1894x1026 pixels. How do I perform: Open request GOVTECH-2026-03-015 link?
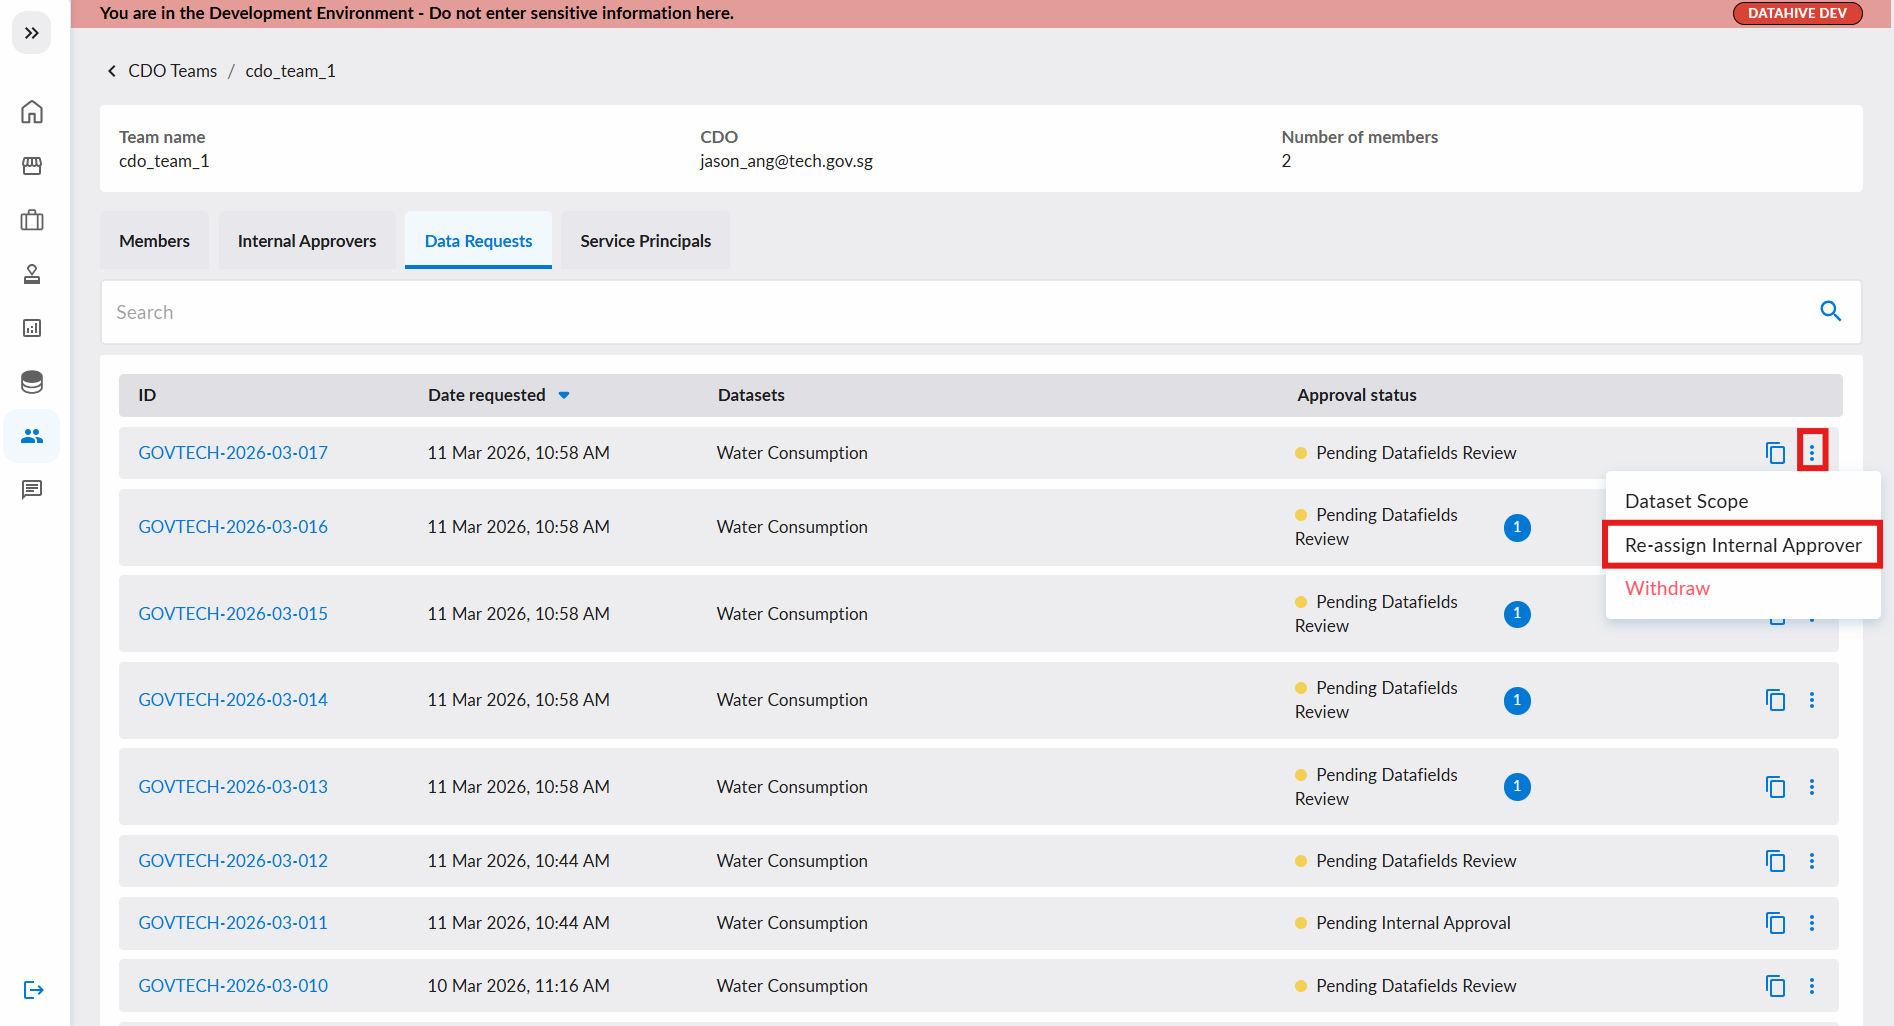click(x=233, y=614)
